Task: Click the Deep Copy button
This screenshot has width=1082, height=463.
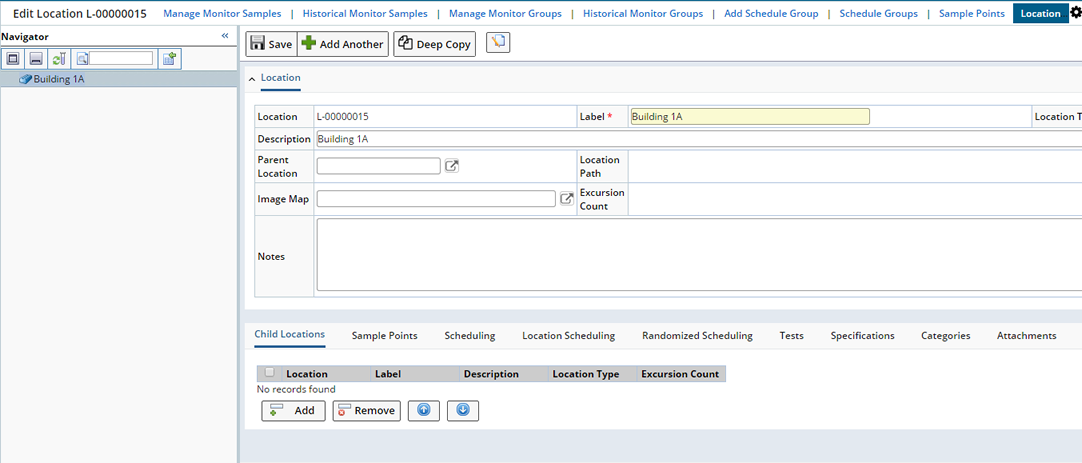Action: [435, 44]
